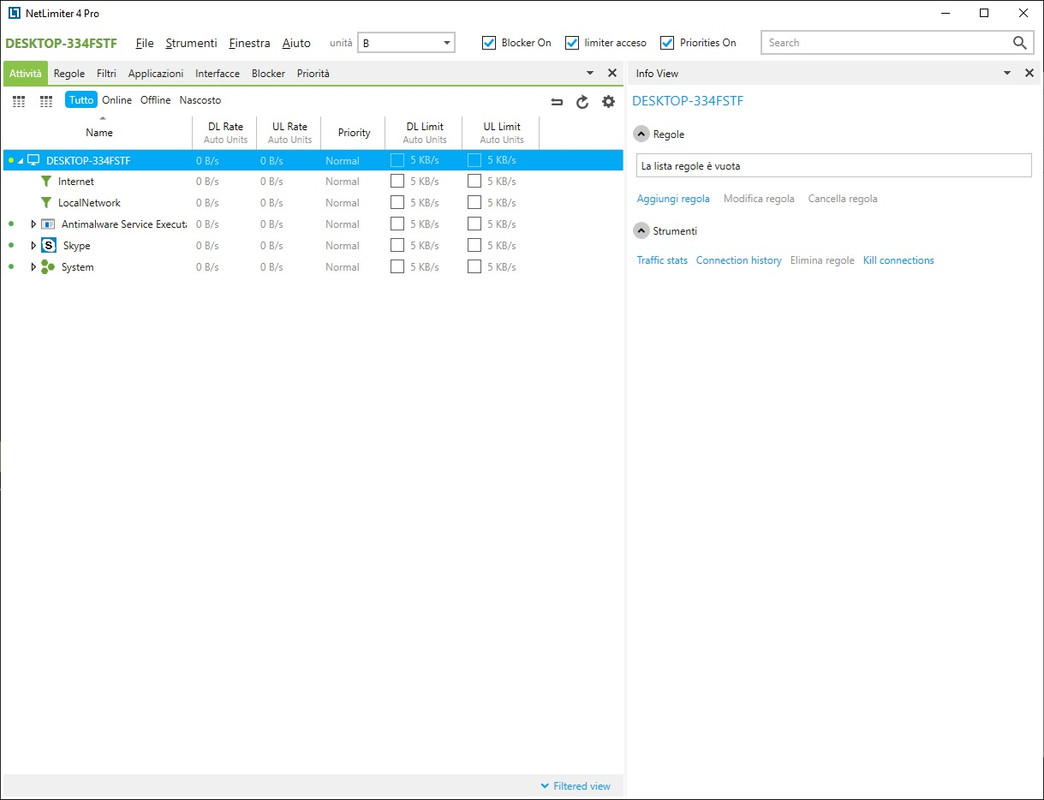Click the Skype app icon
Image resolution: width=1044 pixels, height=800 pixels.
coord(49,245)
